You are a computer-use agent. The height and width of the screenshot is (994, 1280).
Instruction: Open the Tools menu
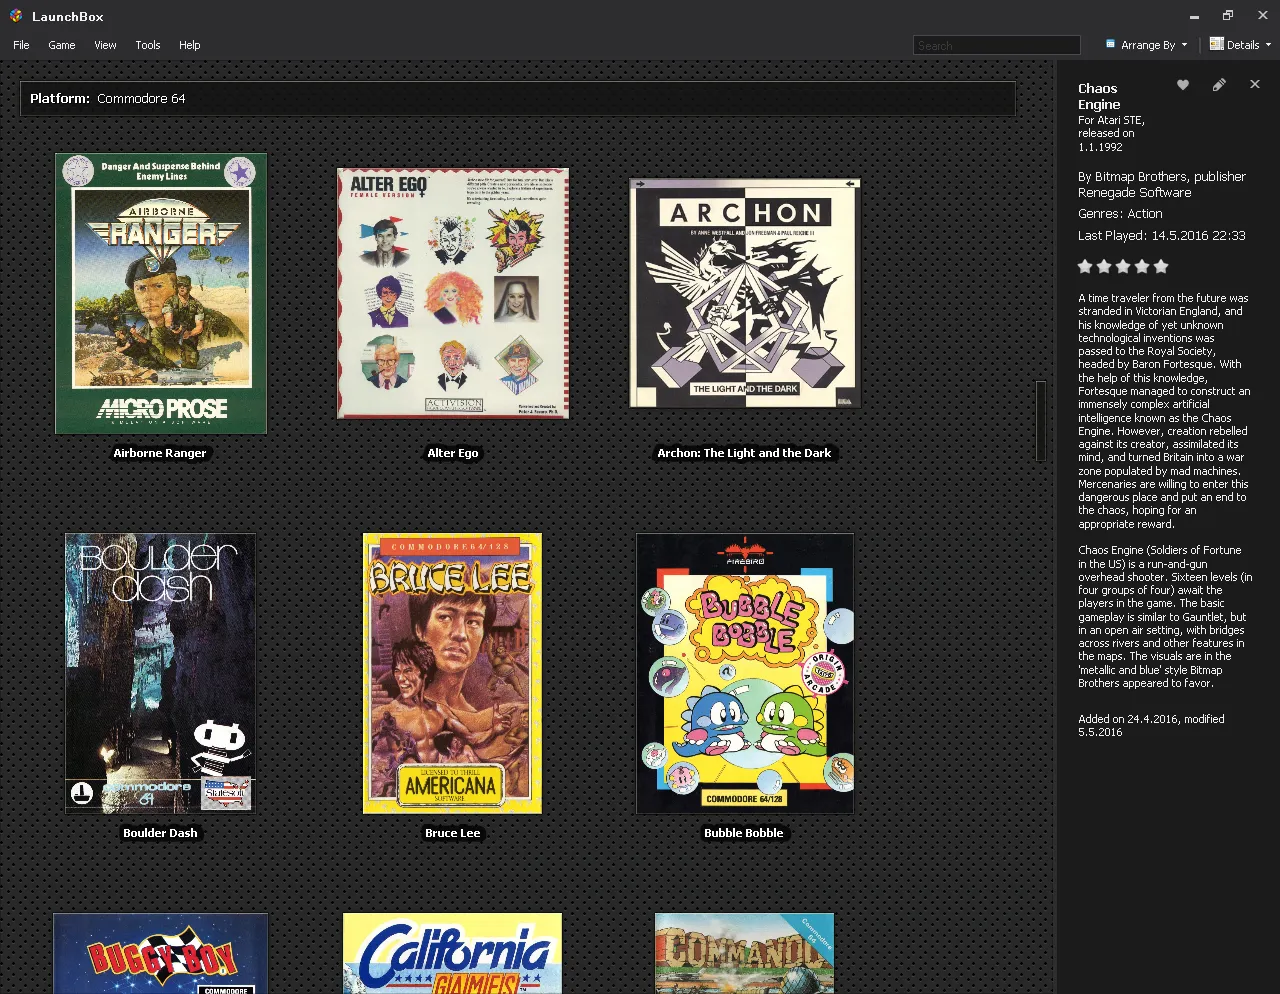click(x=148, y=45)
